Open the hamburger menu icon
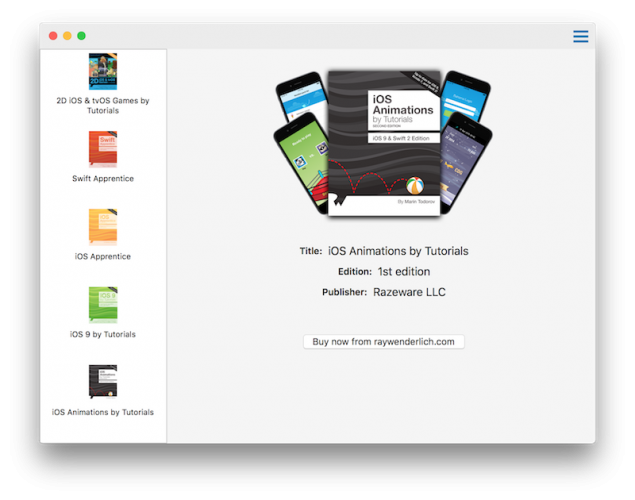Viewport: 635px width, 500px height. point(580,36)
